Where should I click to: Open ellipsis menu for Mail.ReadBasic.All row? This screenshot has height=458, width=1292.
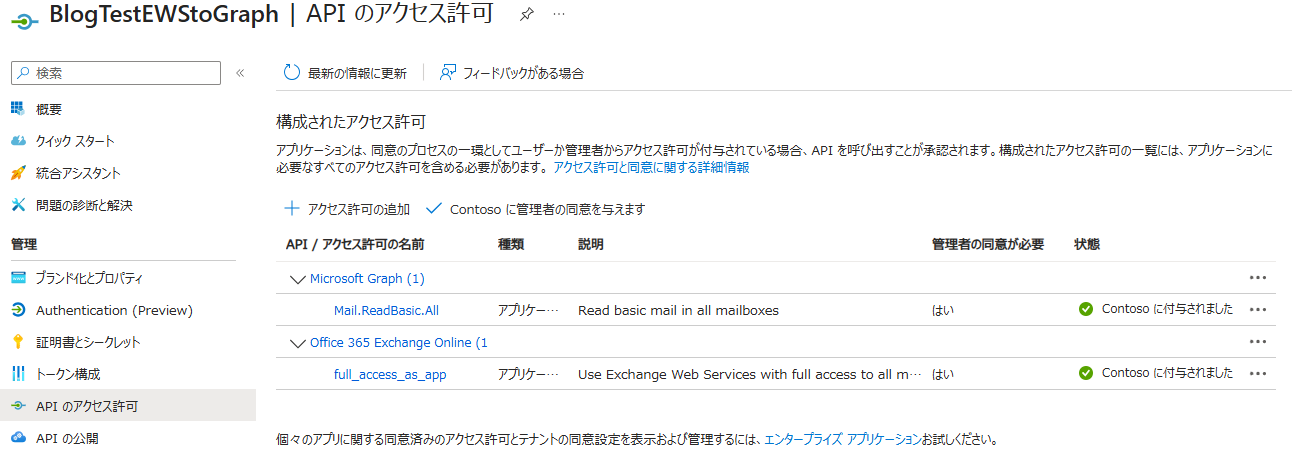1258,310
